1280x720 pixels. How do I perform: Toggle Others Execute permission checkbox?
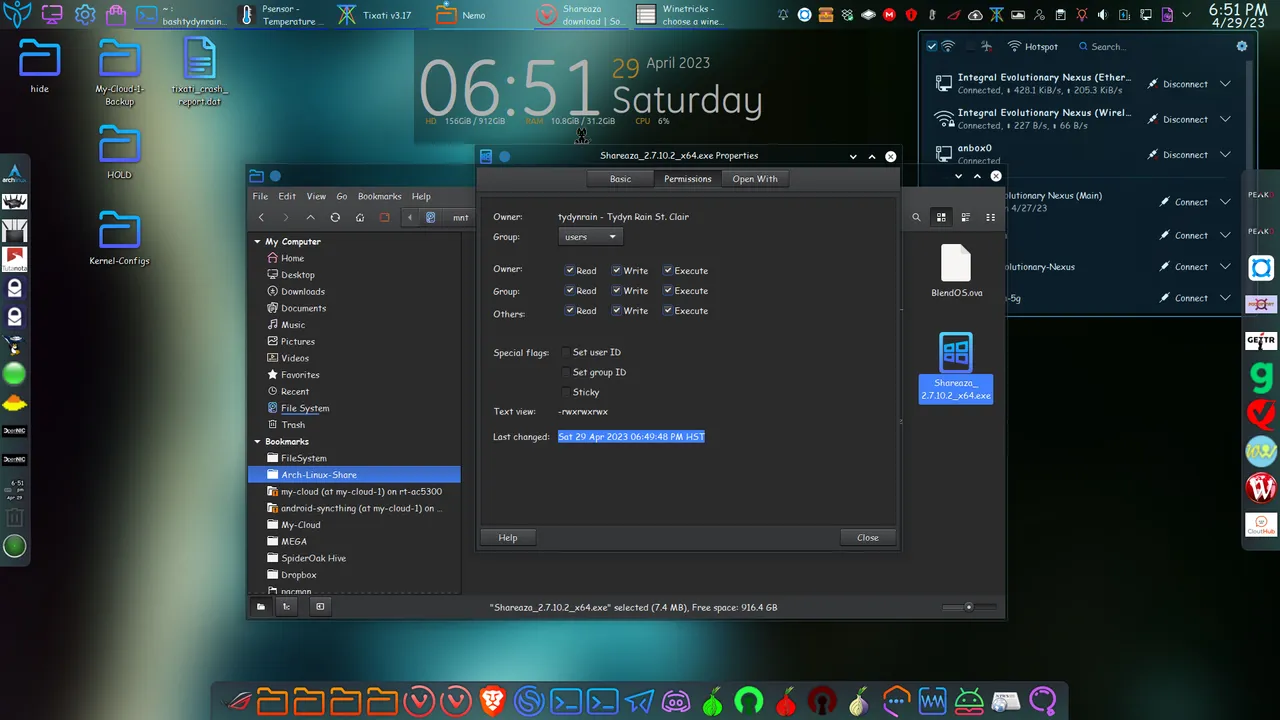tap(668, 311)
